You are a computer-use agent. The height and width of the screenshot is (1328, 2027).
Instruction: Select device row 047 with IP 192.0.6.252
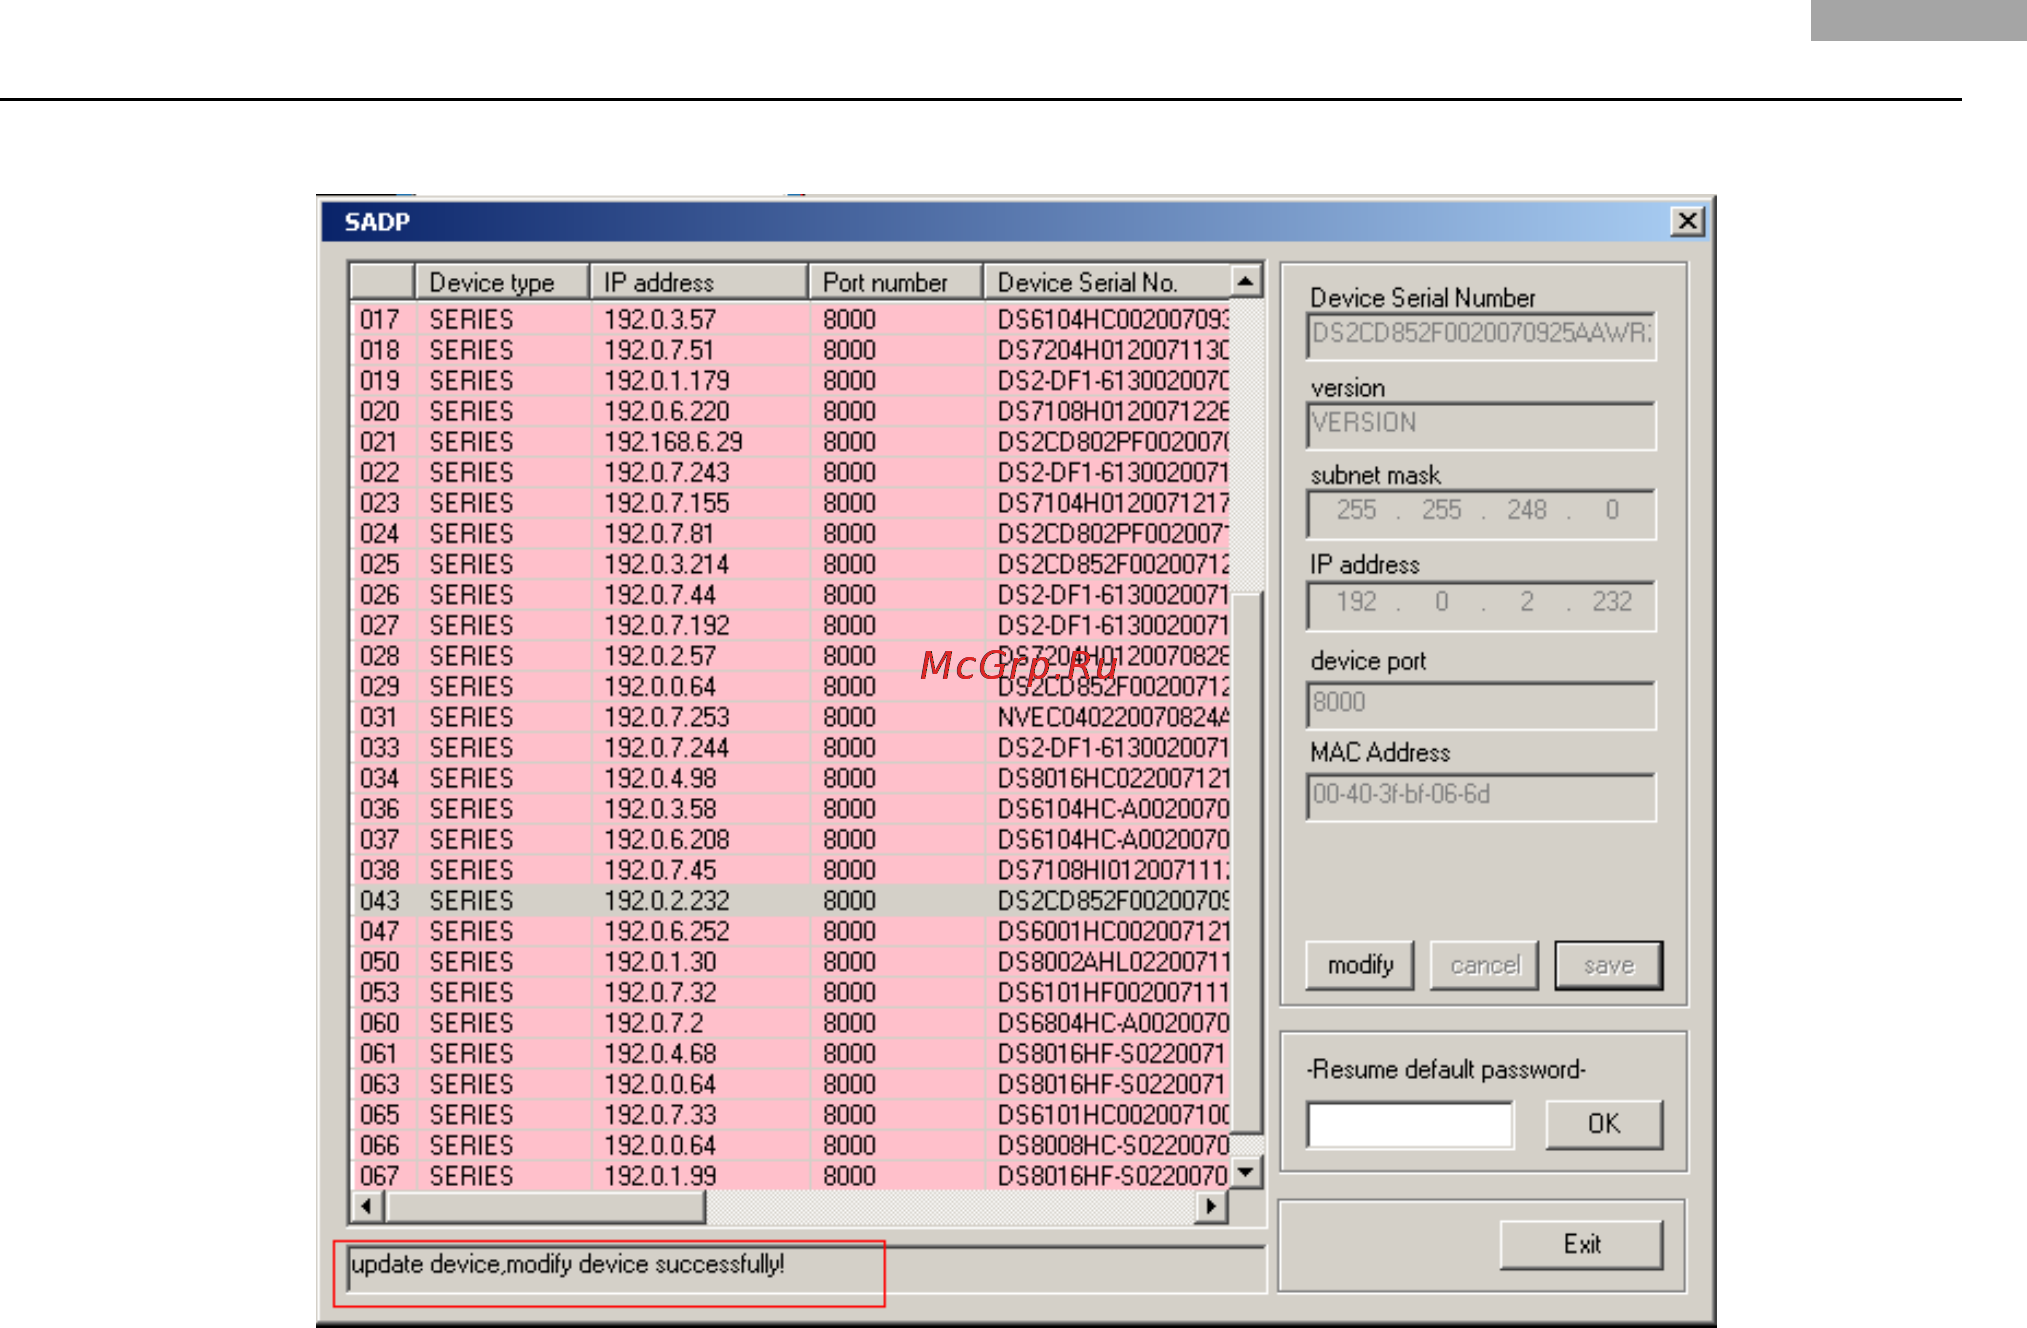[x=790, y=931]
